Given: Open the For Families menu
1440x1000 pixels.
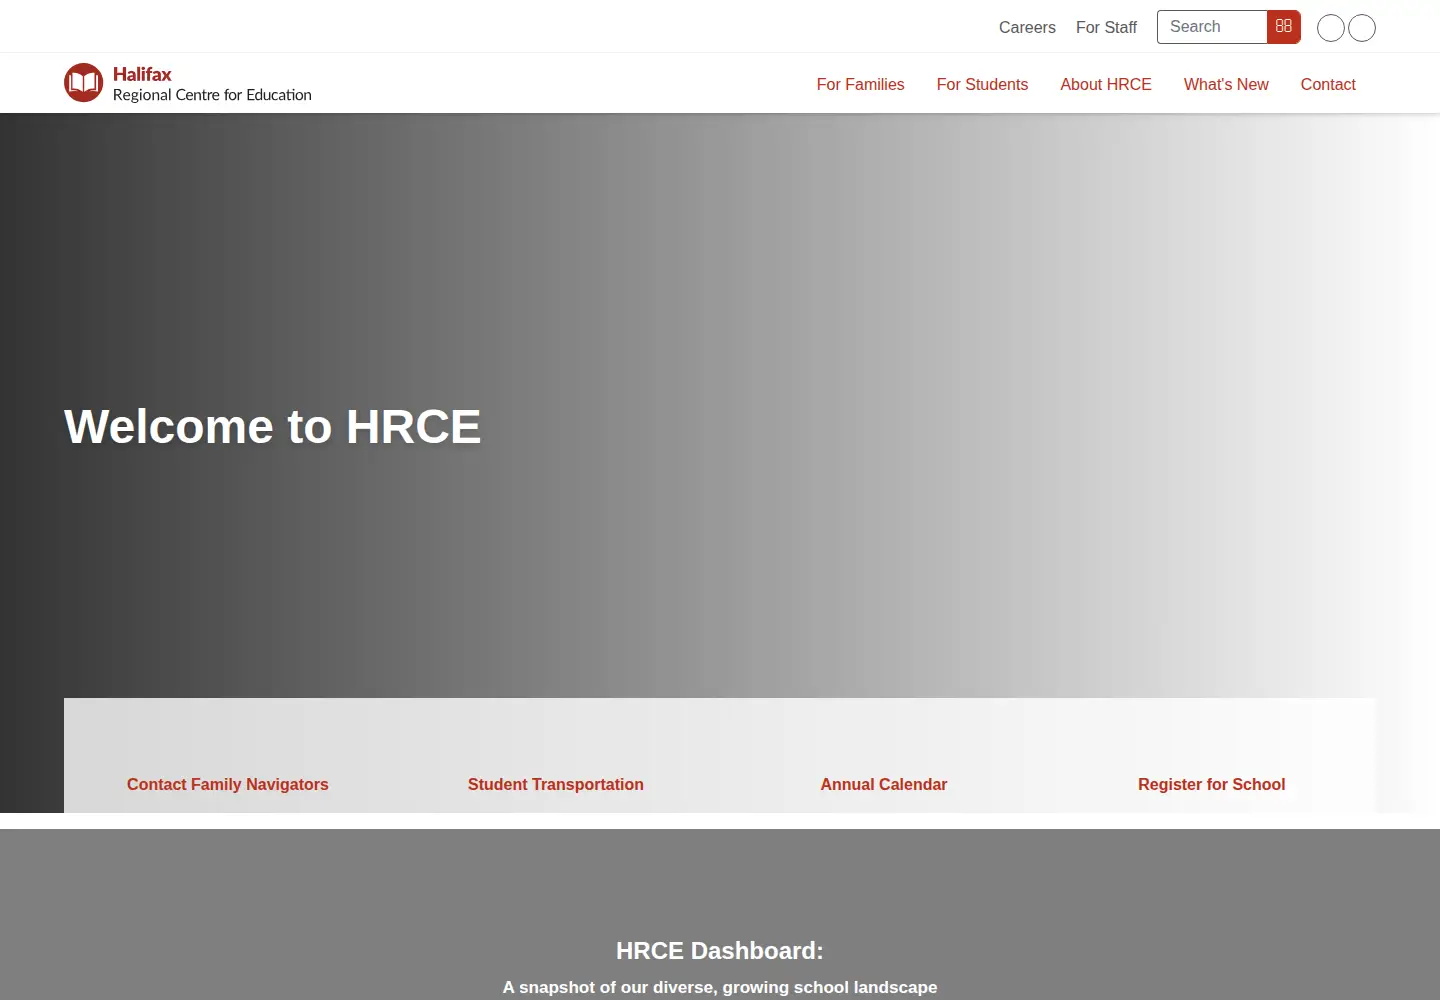Looking at the screenshot, I should (860, 85).
